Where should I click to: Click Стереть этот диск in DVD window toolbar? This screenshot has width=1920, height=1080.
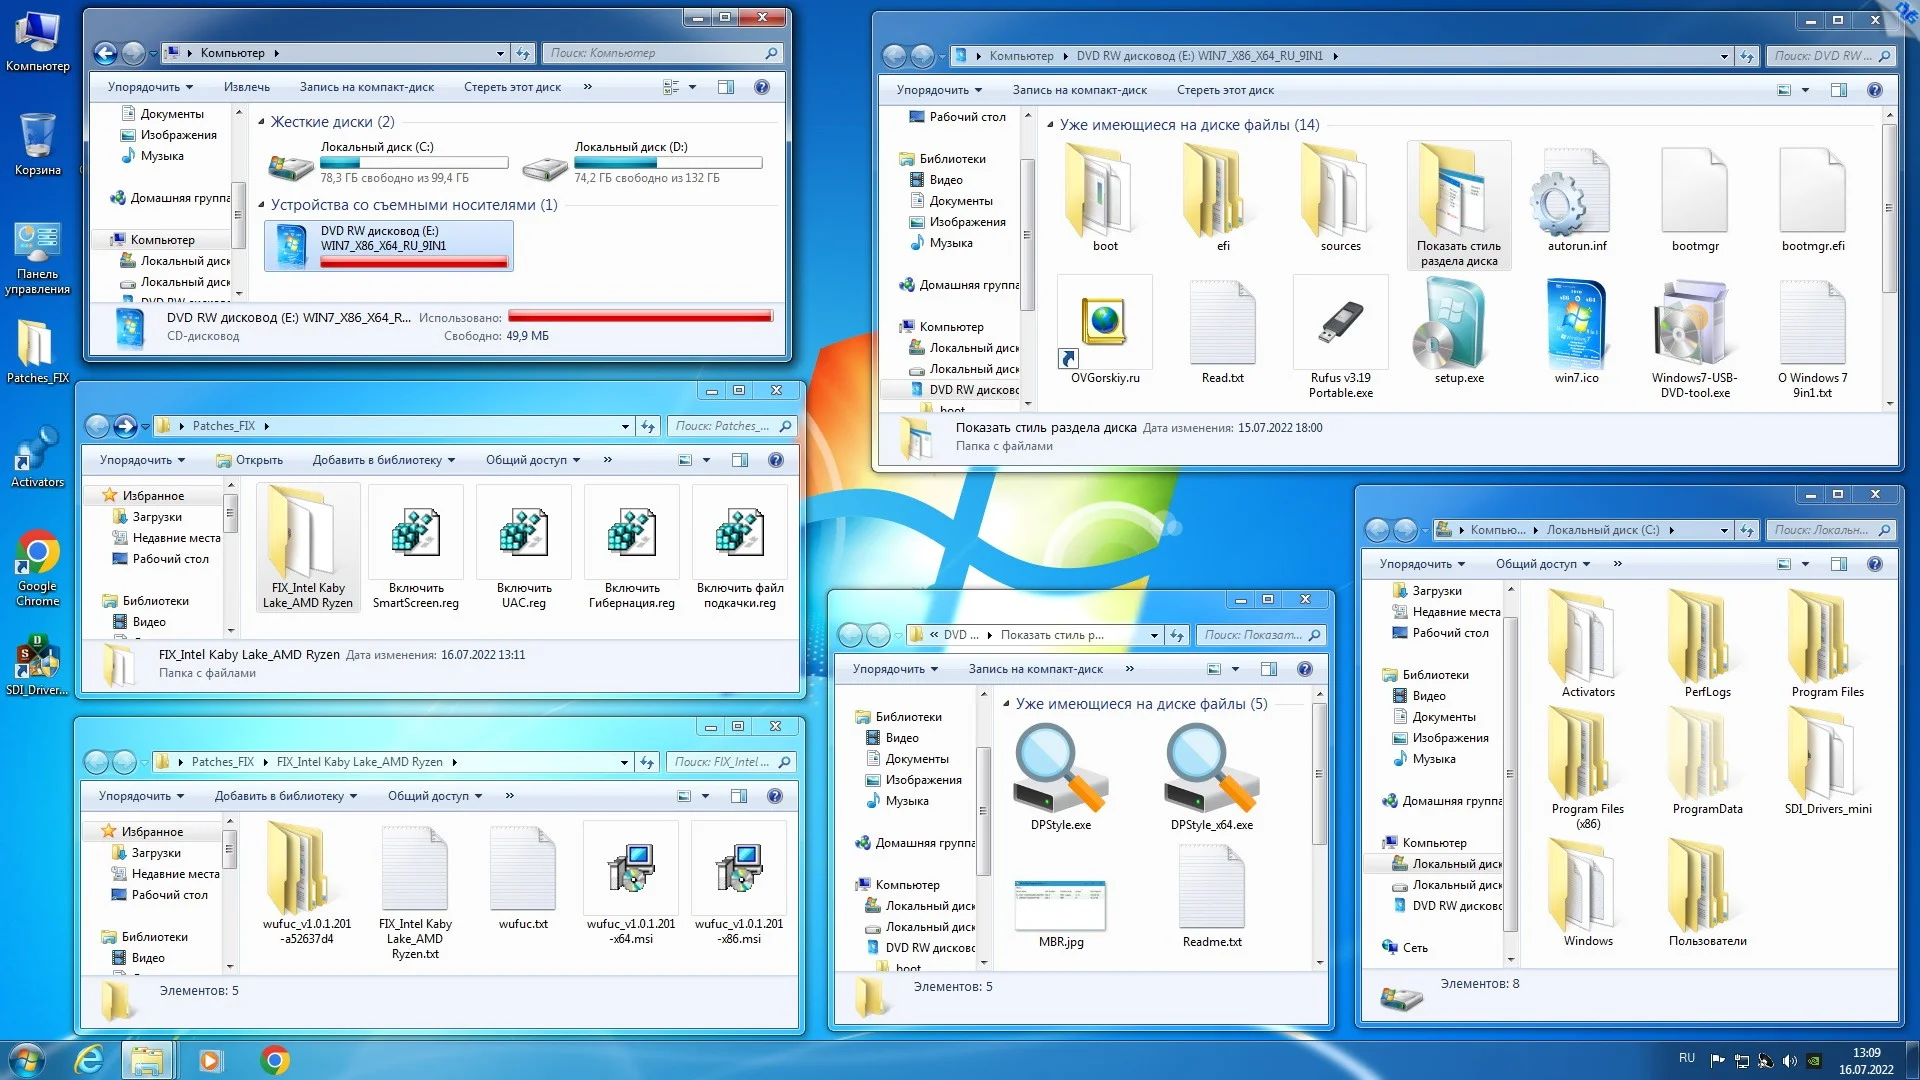point(1224,90)
